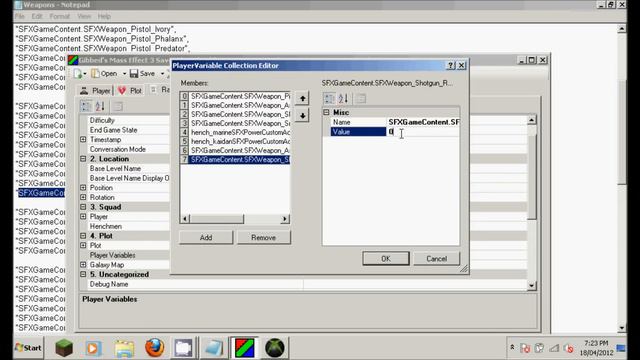Click the Add member button
The image size is (640, 360).
[206, 238]
